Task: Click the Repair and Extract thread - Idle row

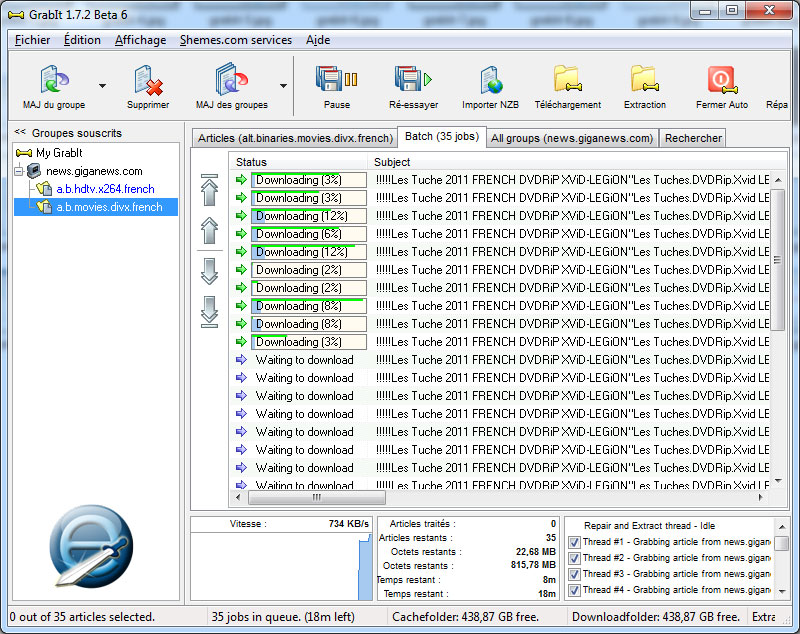Action: click(x=649, y=526)
